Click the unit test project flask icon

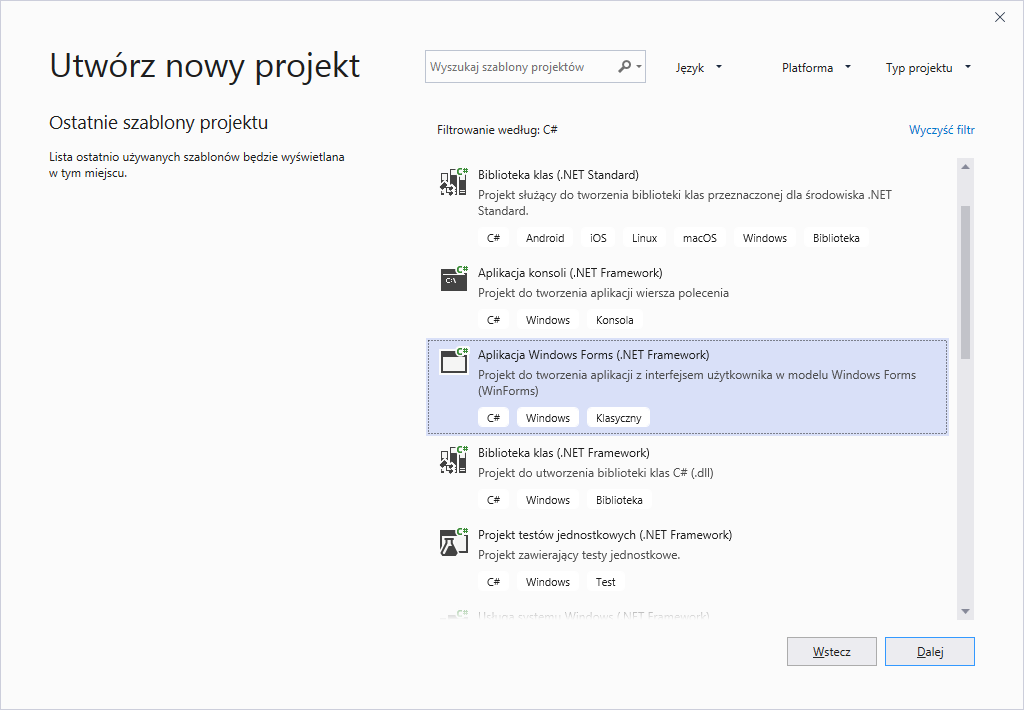click(x=454, y=542)
